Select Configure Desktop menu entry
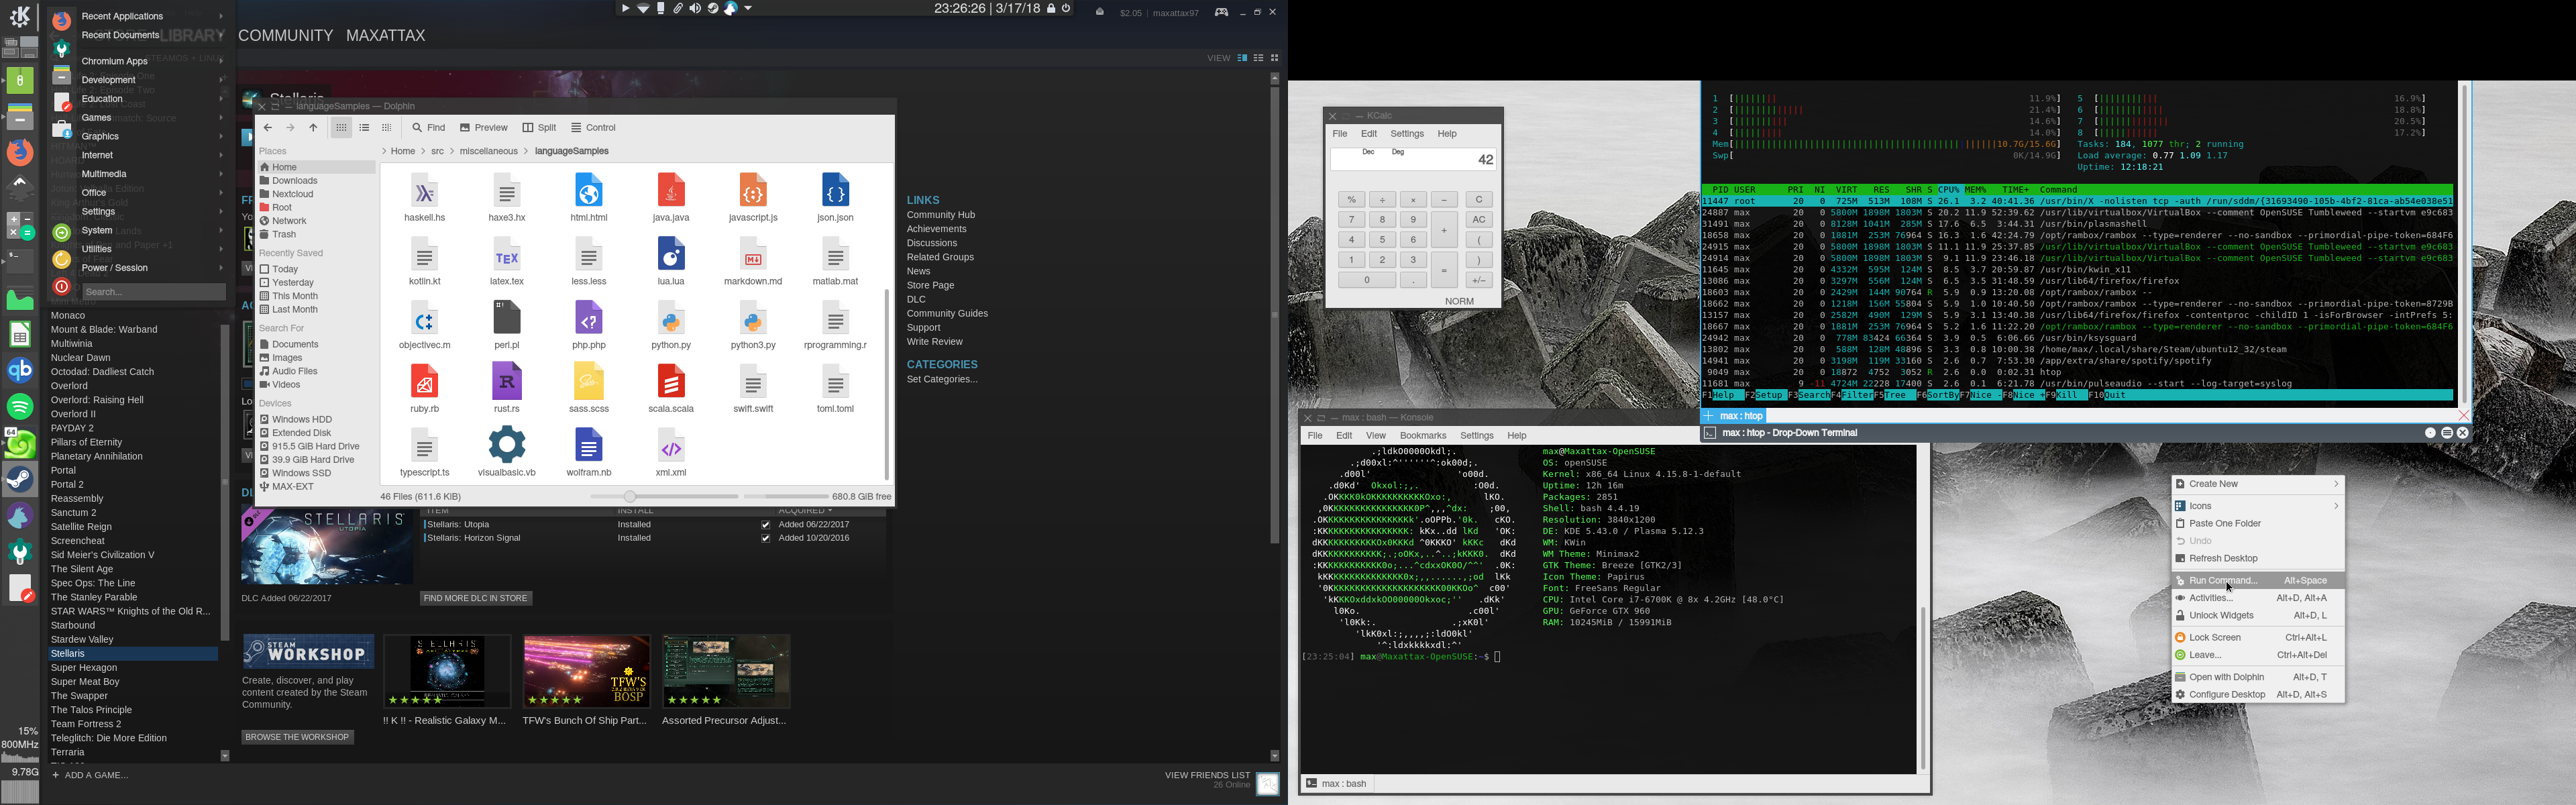Screen dimensions: 2576x805 (2257, 695)
